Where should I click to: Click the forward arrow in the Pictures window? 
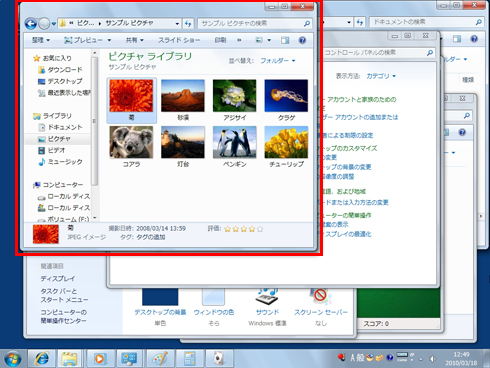point(44,24)
